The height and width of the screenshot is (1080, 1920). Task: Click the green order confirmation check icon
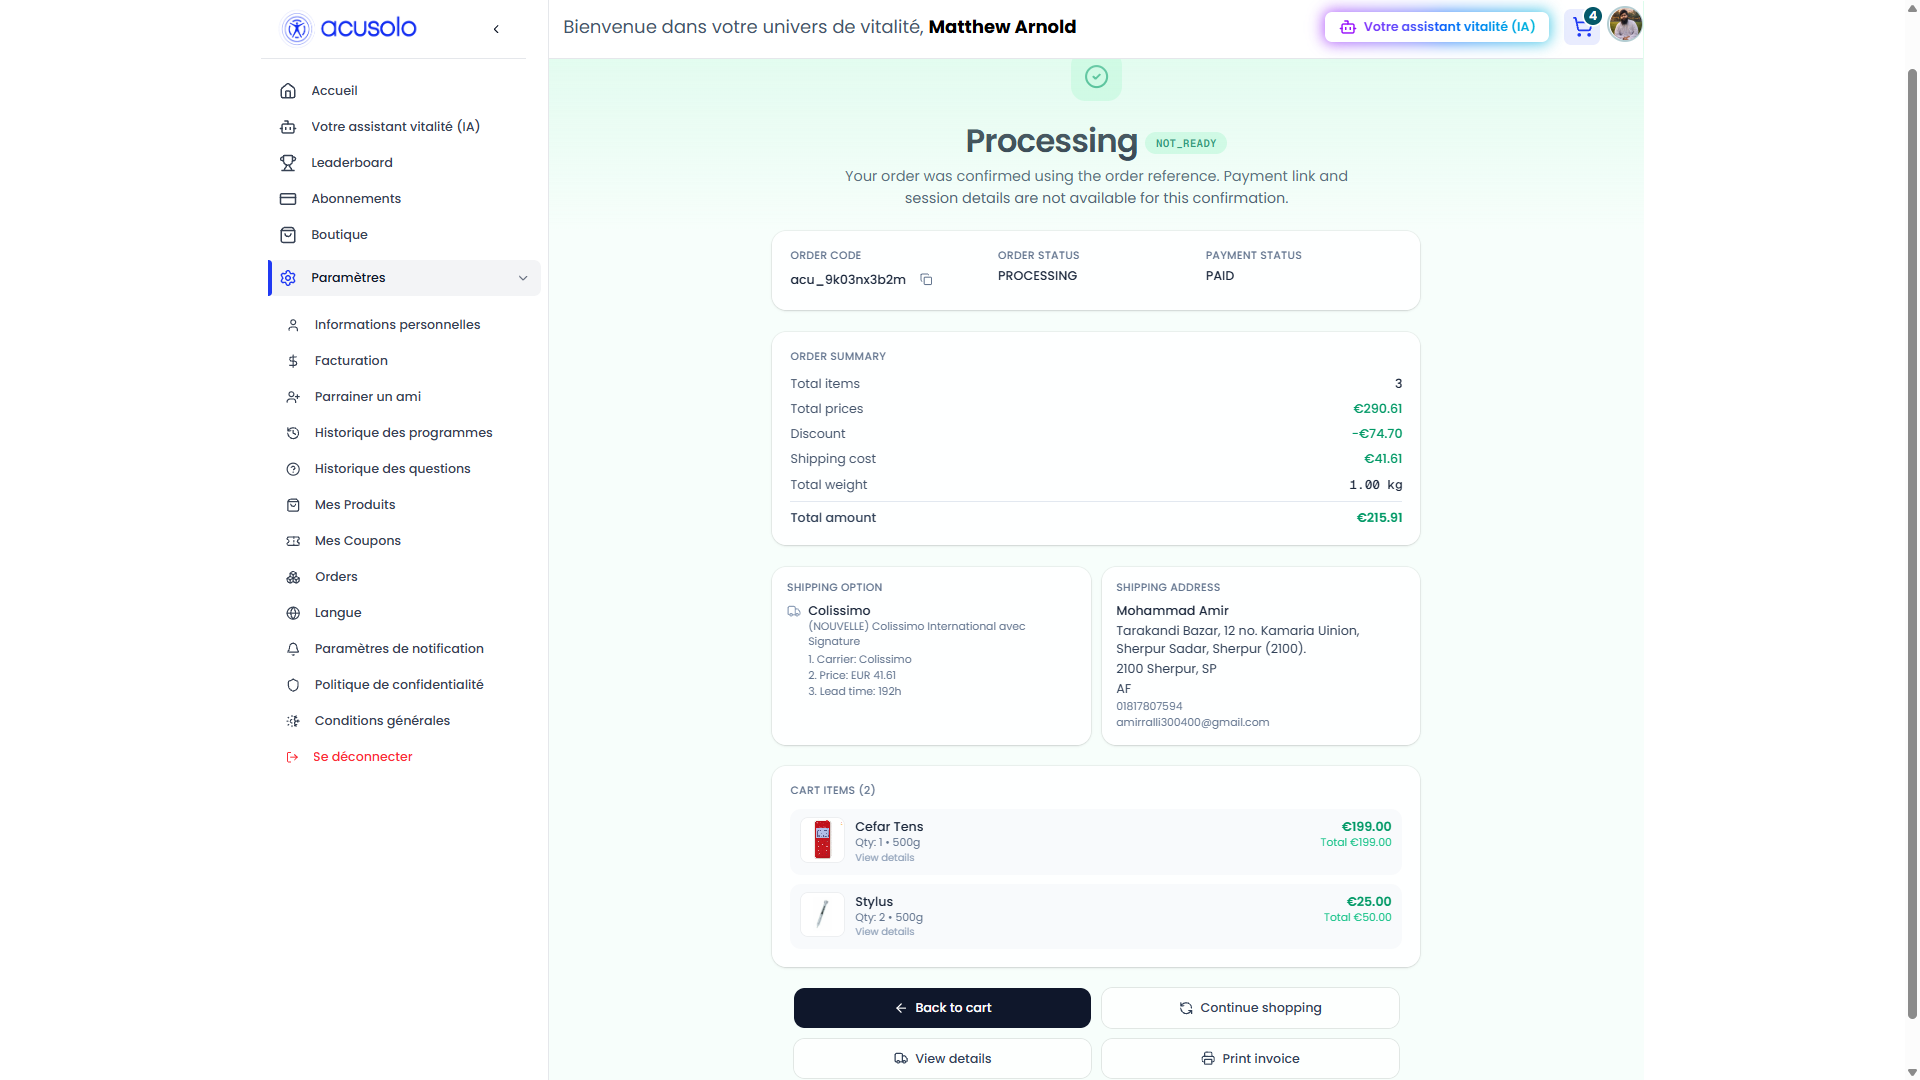1096,77
